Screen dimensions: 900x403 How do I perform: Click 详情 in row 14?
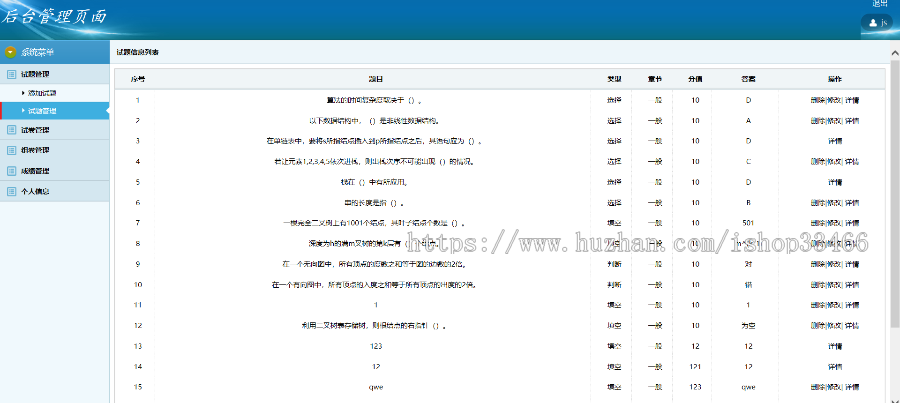point(835,366)
